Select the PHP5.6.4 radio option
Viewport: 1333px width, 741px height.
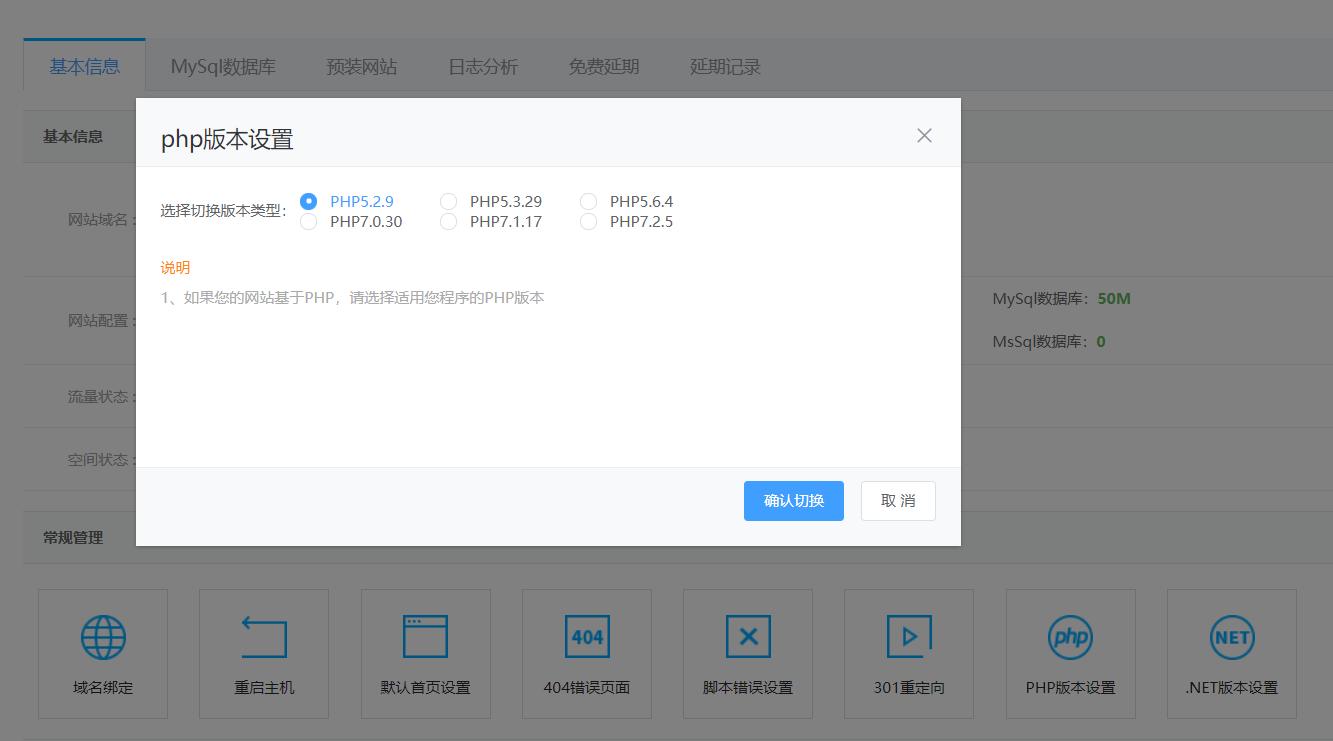pos(588,201)
